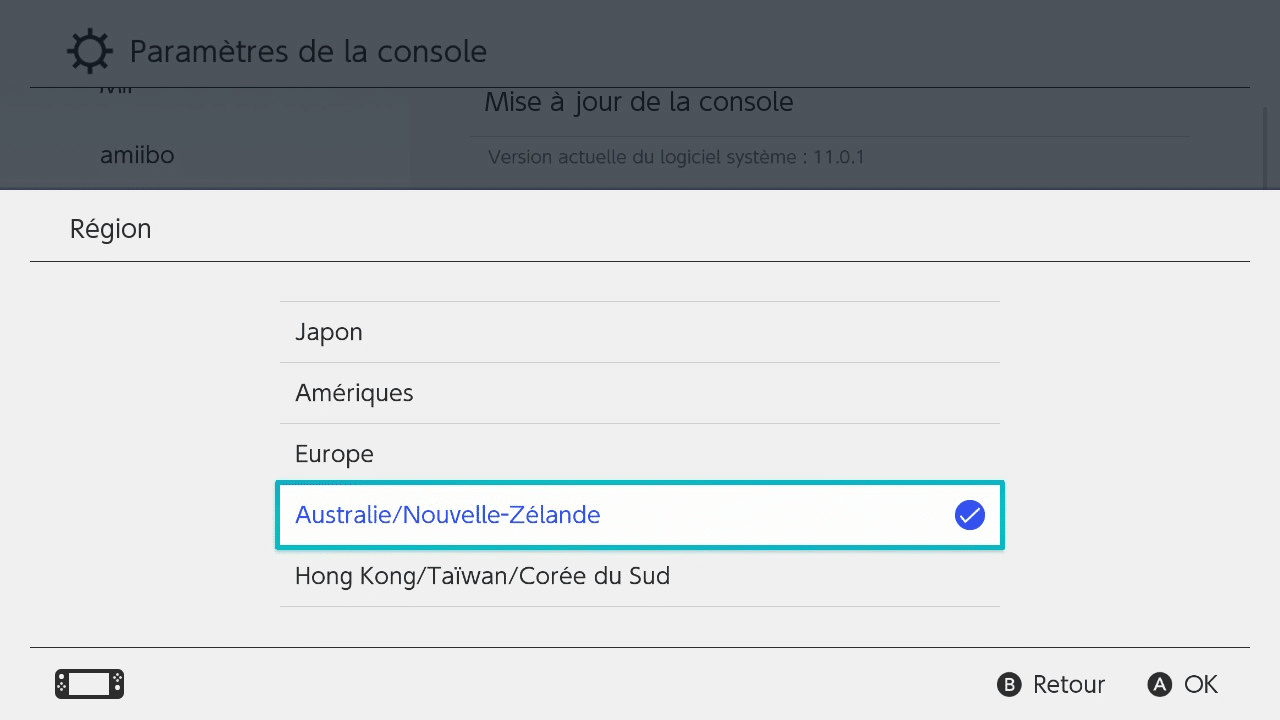Screen dimensions: 1280x720
Task: Click the gear icon beside Paramètres de la console
Action: 90,51
